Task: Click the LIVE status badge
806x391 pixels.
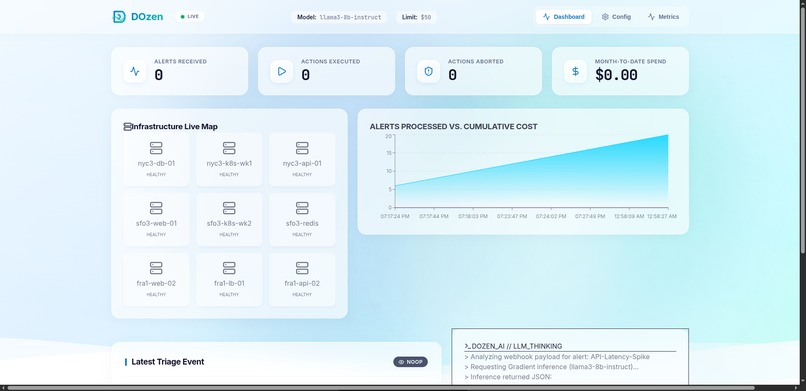Action: click(189, 16)
